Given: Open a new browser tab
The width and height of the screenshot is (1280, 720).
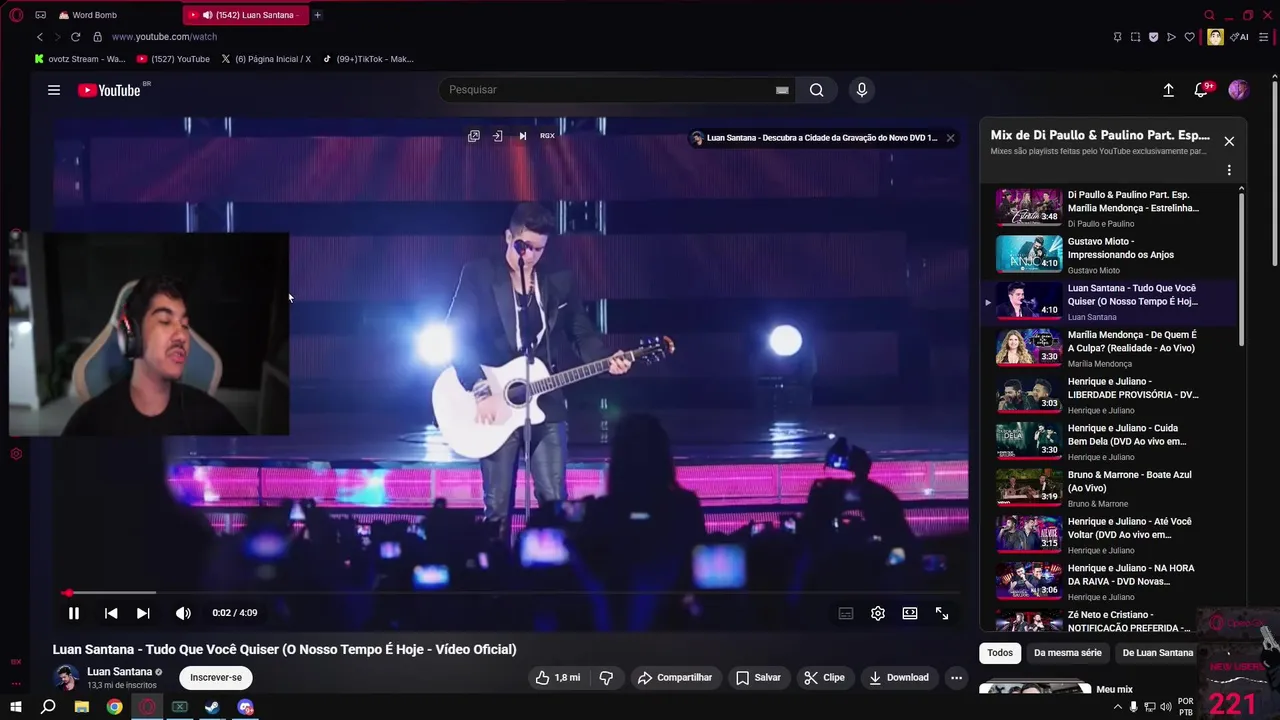Looking at the screenshot, I should click(317, 15).
